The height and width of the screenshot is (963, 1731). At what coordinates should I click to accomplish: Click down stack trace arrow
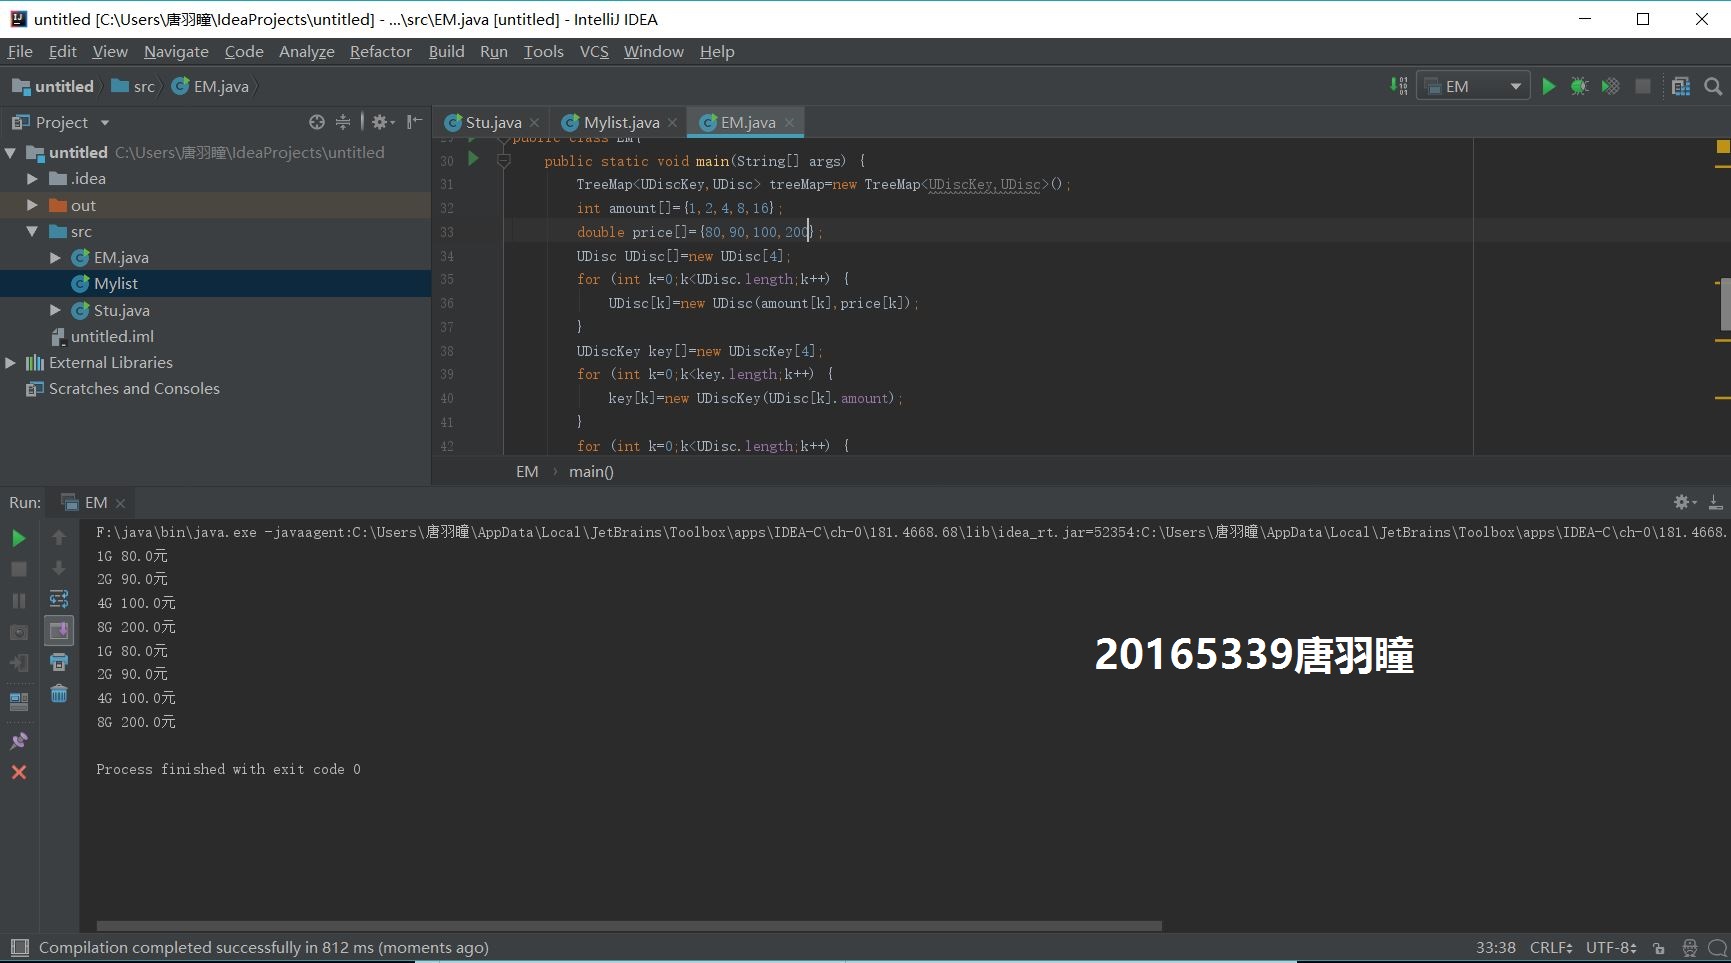pos(59,568)
